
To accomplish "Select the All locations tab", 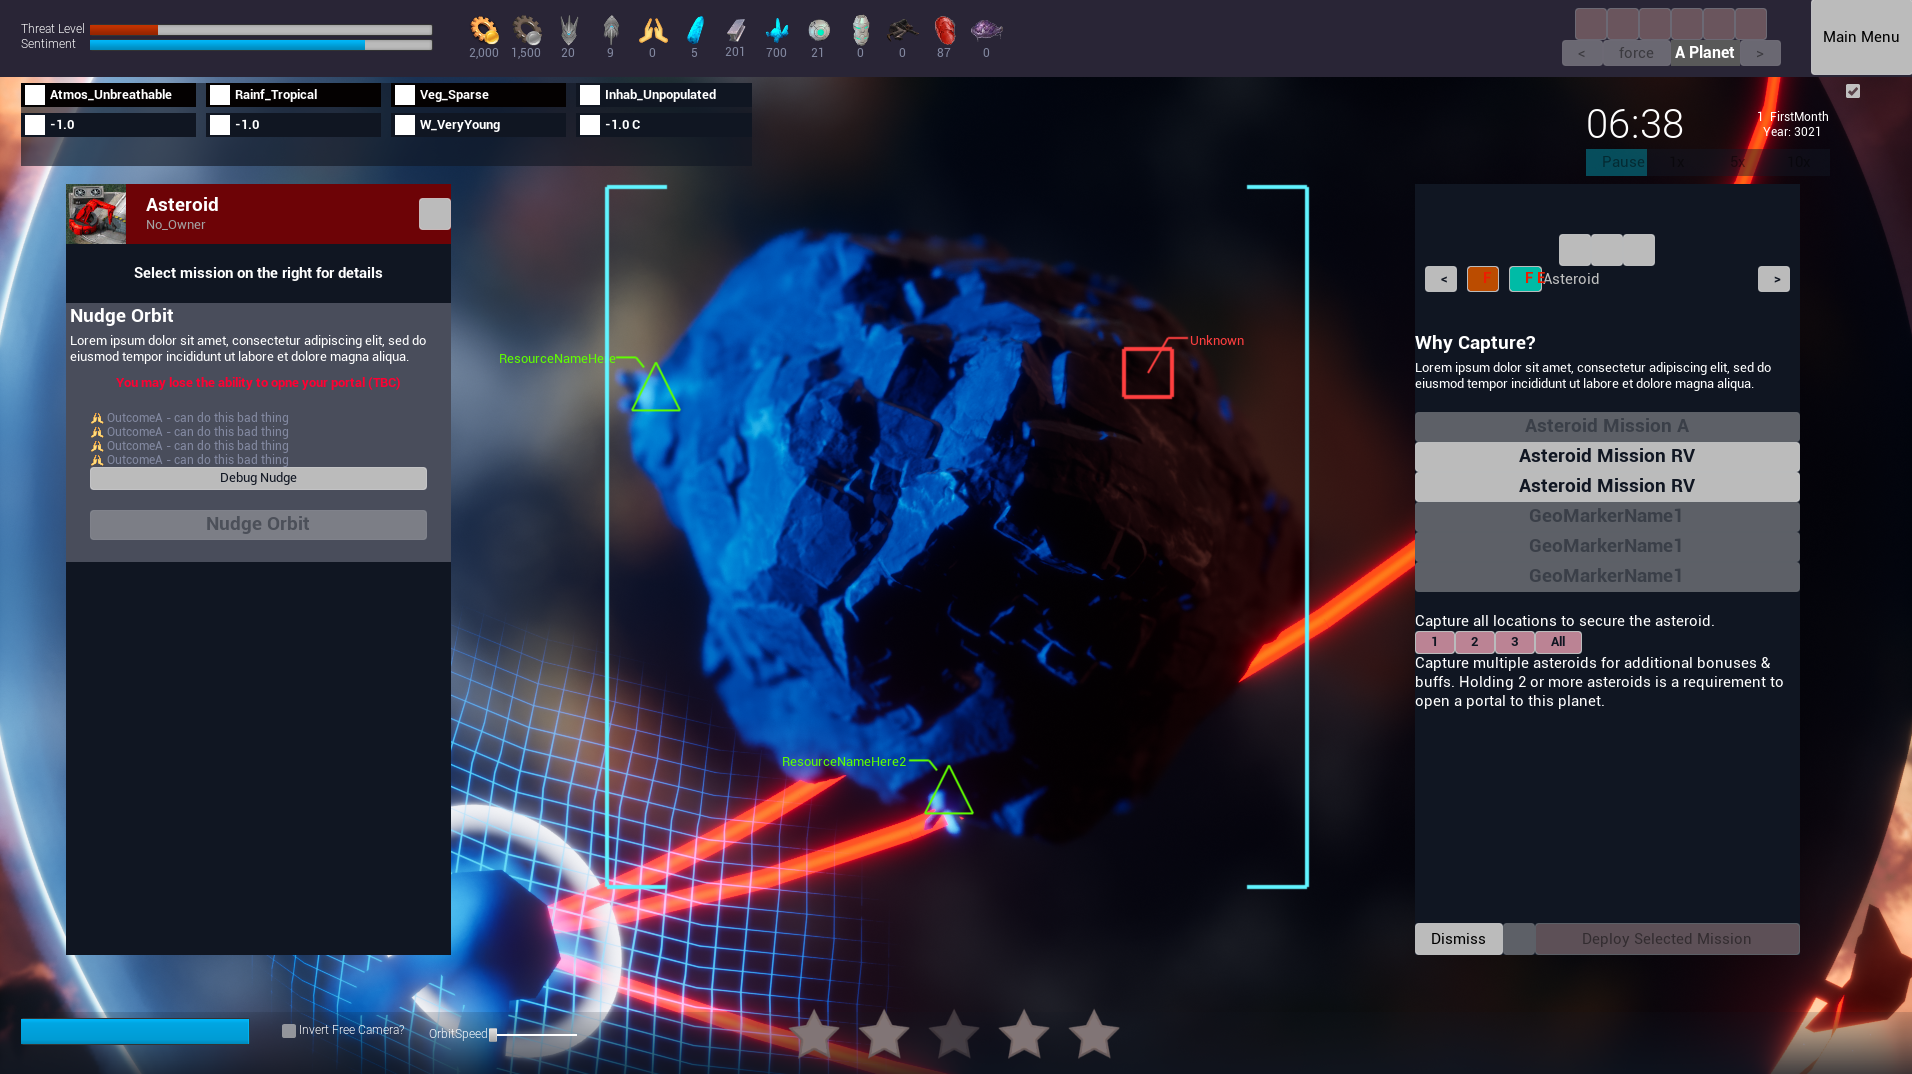I will click(x=1558, y=642).
